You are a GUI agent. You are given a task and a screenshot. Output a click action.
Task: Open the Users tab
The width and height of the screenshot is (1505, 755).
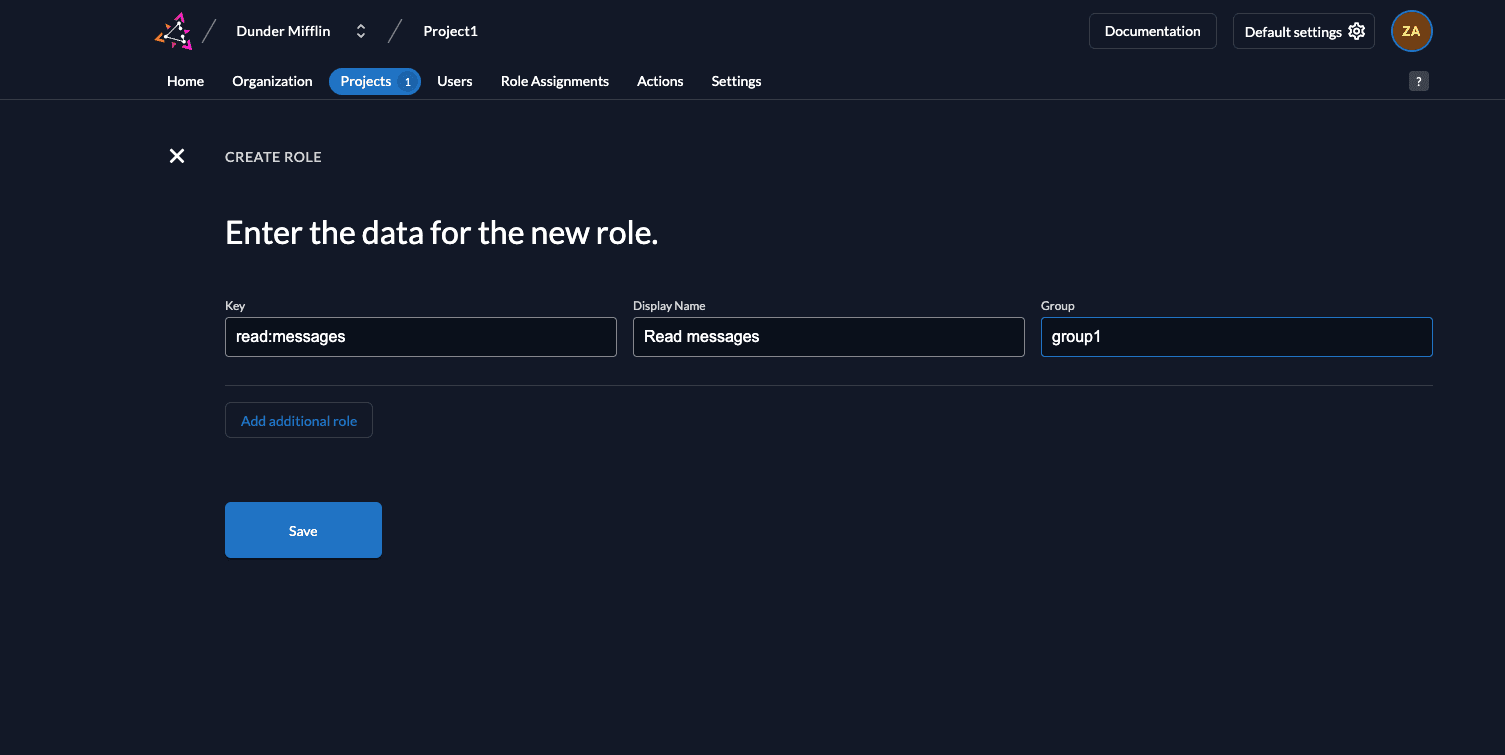coord(454,81)
